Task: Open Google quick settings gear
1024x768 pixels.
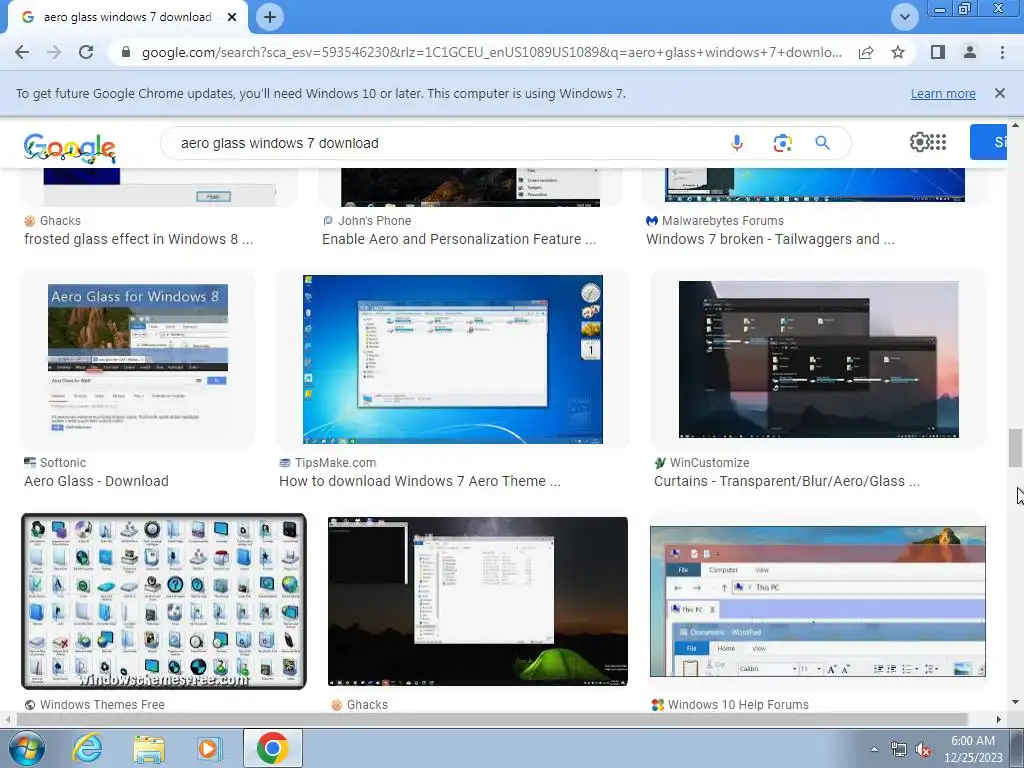Action: coord(920,142)
